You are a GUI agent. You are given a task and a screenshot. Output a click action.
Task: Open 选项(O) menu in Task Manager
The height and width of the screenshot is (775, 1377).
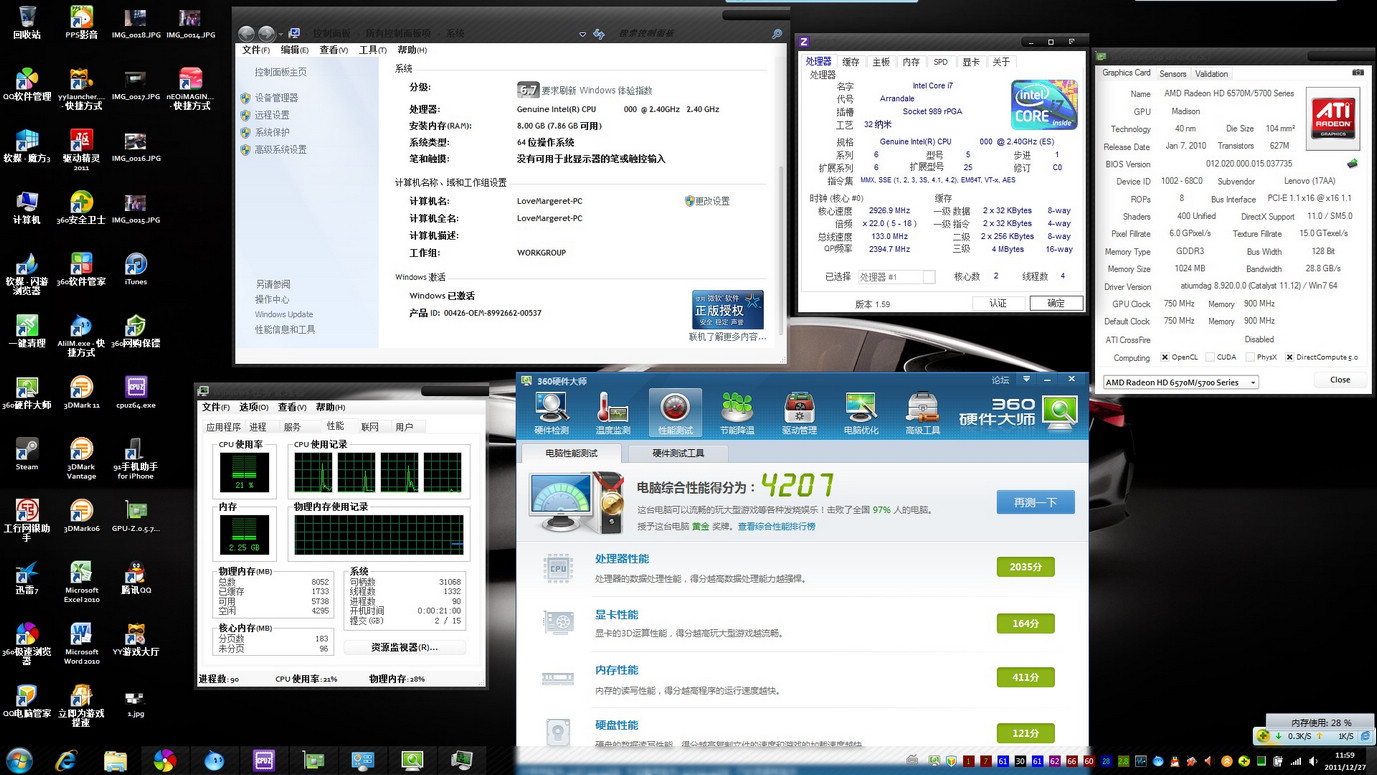(254, 407)
